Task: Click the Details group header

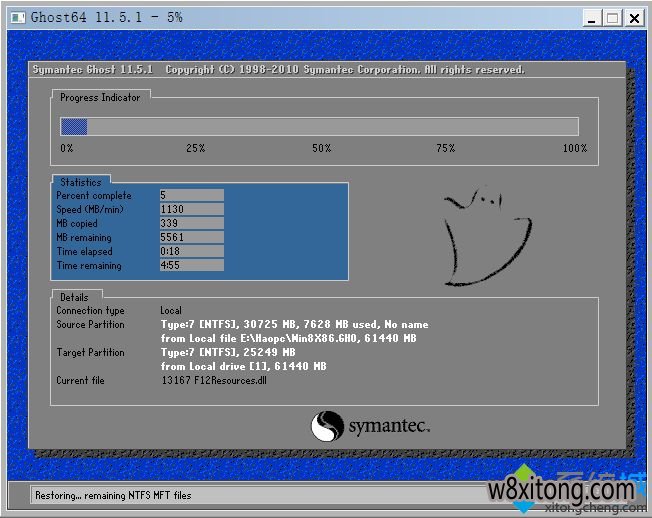Action: point(74,297)
